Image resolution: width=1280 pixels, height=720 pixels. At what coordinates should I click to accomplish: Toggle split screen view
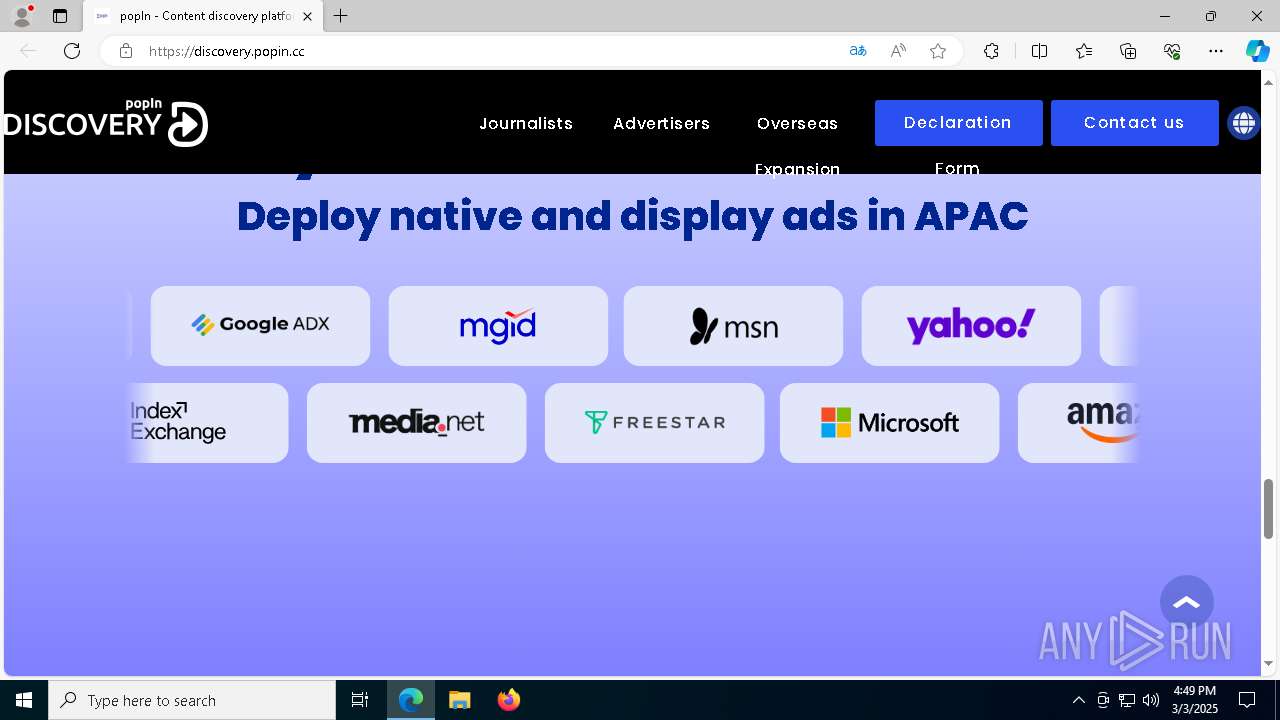pos(1039,51)
